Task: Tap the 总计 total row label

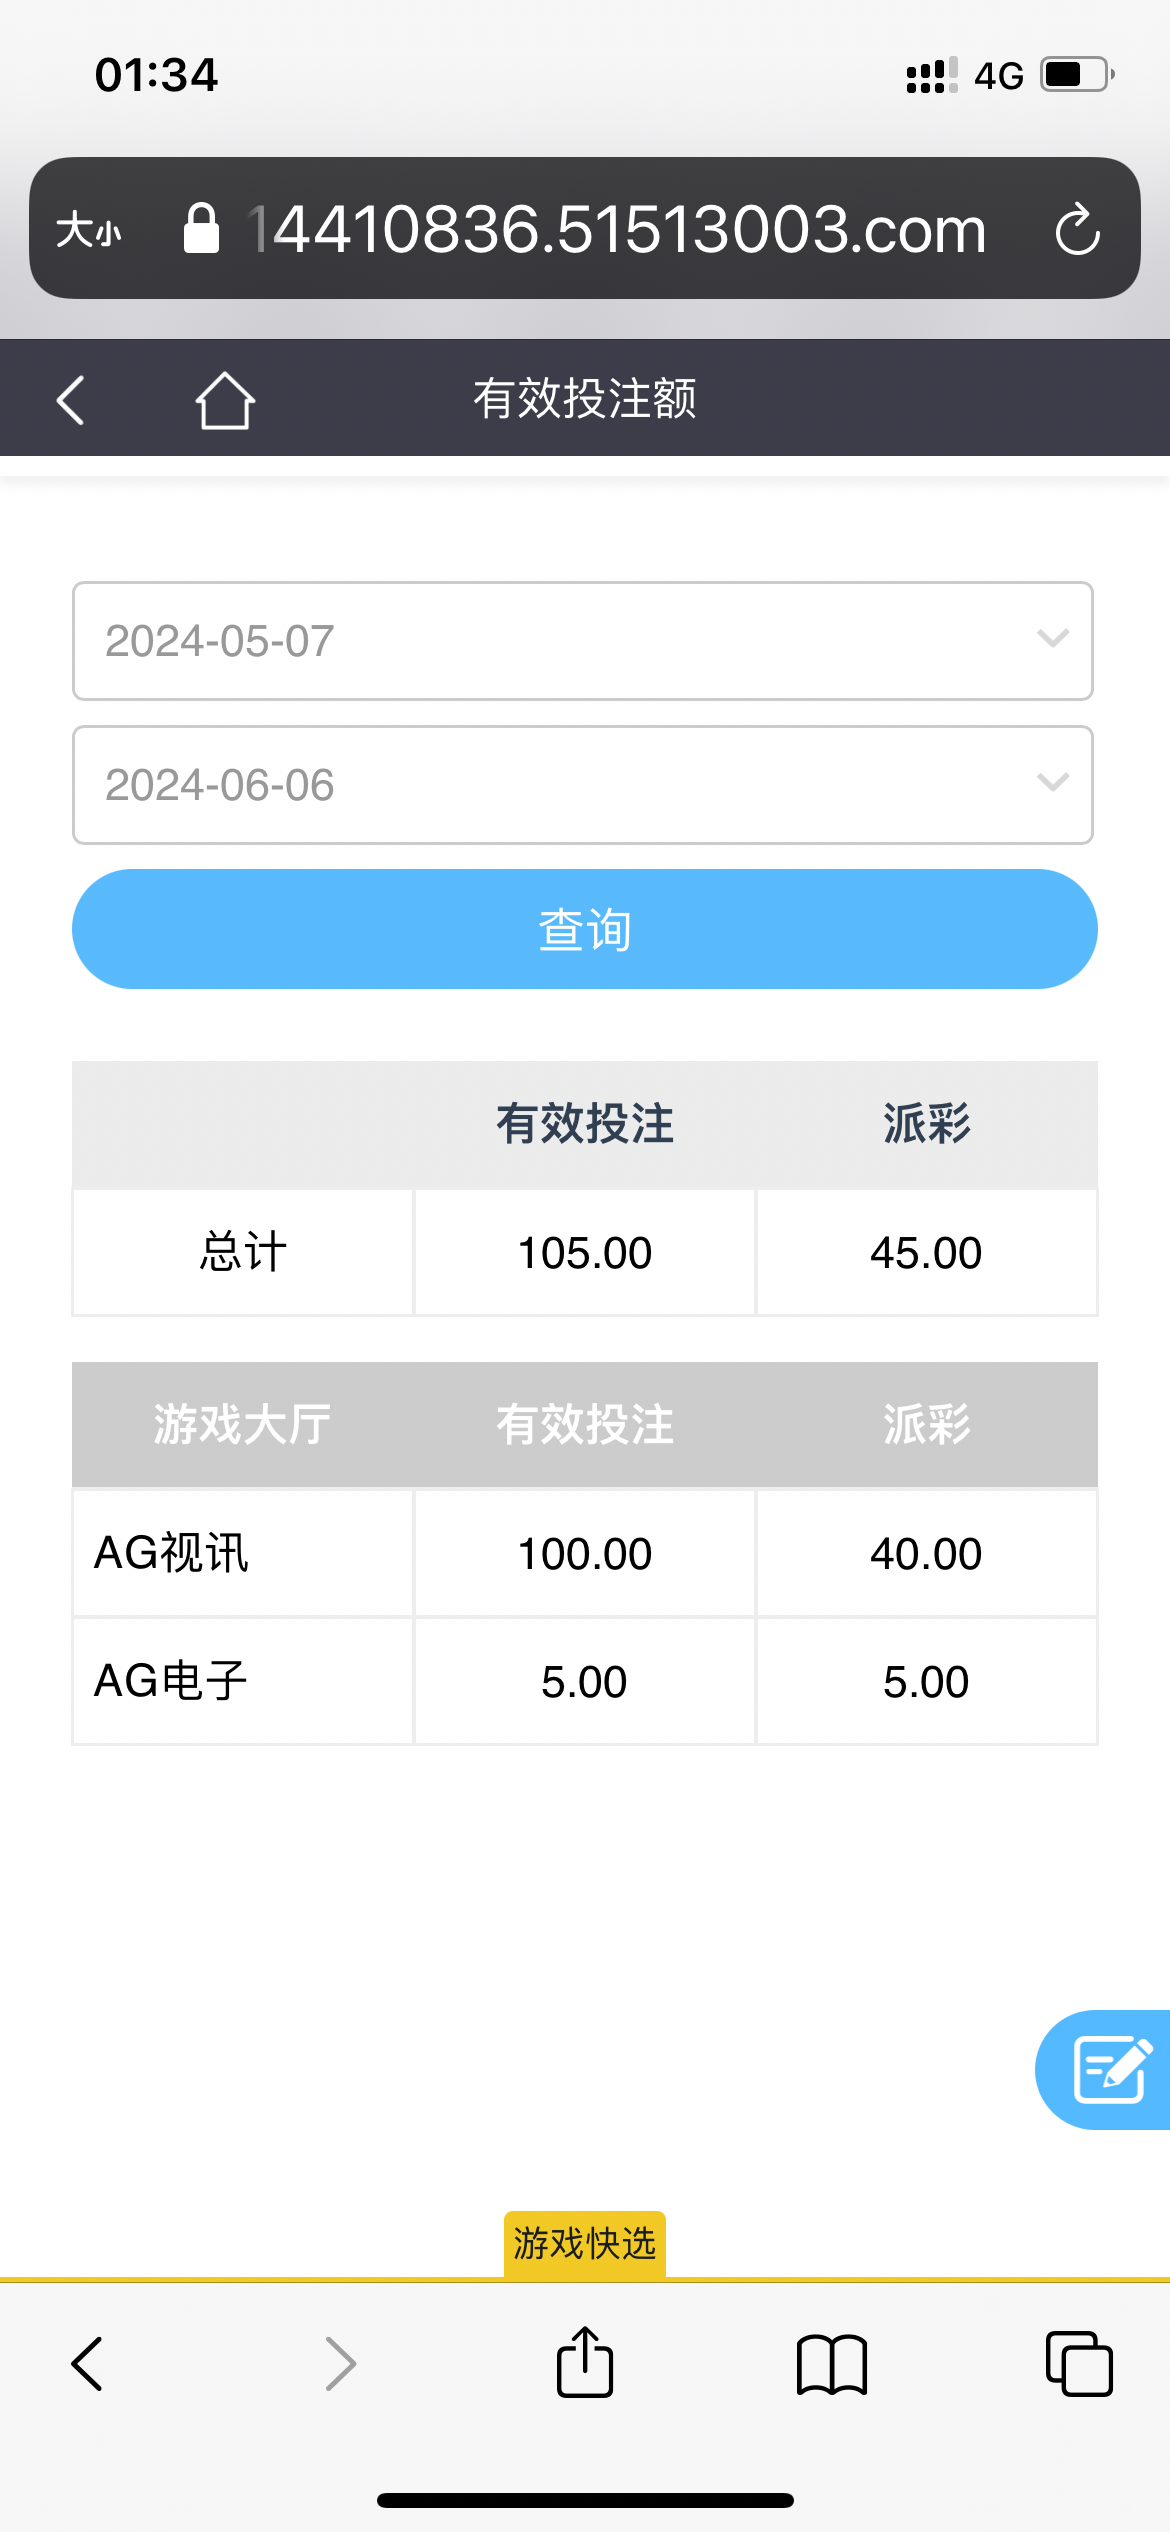Action: tap(243, 1252)
